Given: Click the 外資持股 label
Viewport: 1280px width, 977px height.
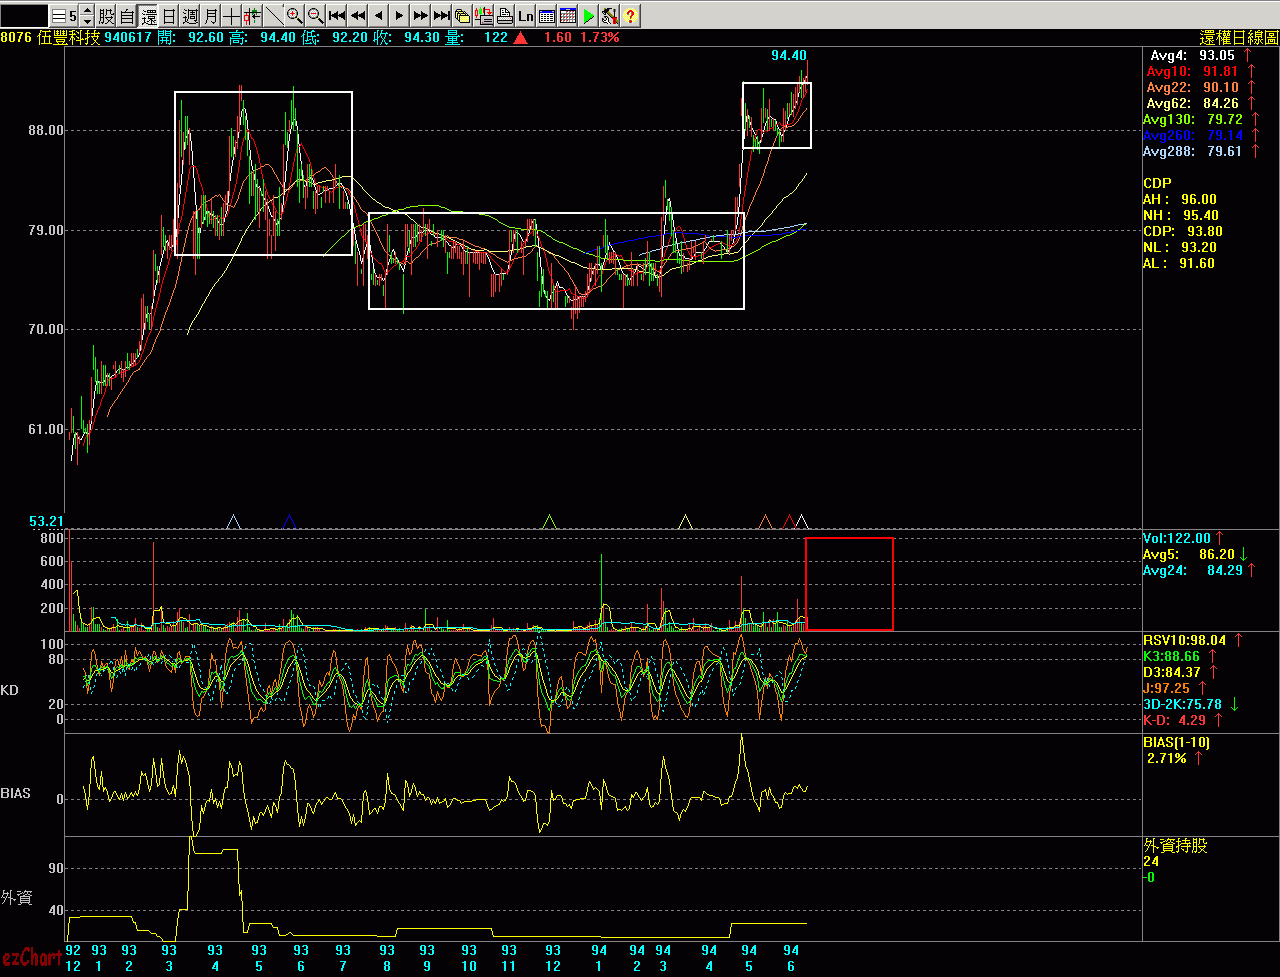Looking at the screenshot, I should click(1176, 846).
